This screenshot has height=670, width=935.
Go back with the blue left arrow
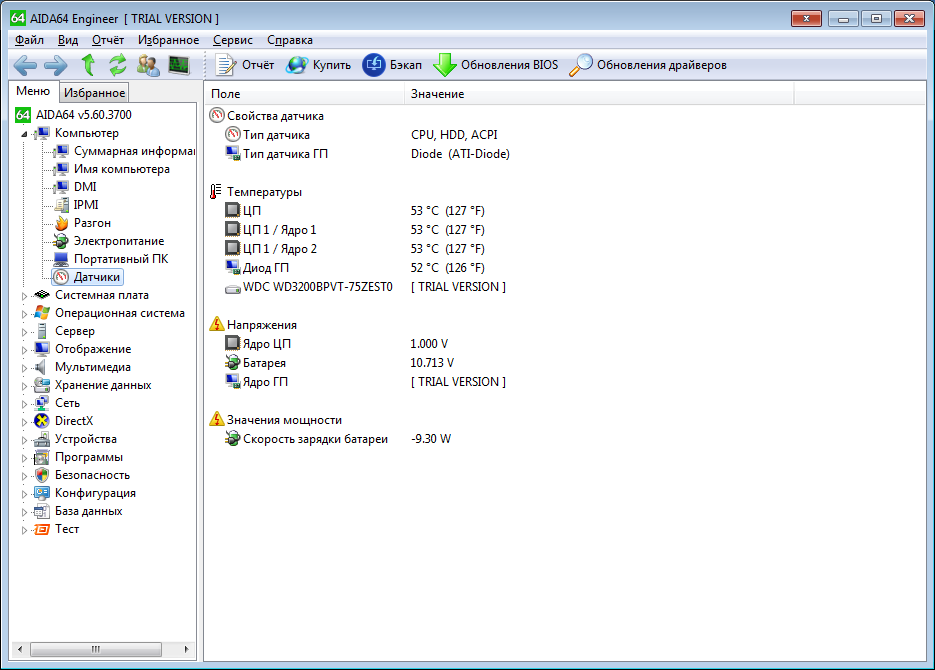pos(25,65)
